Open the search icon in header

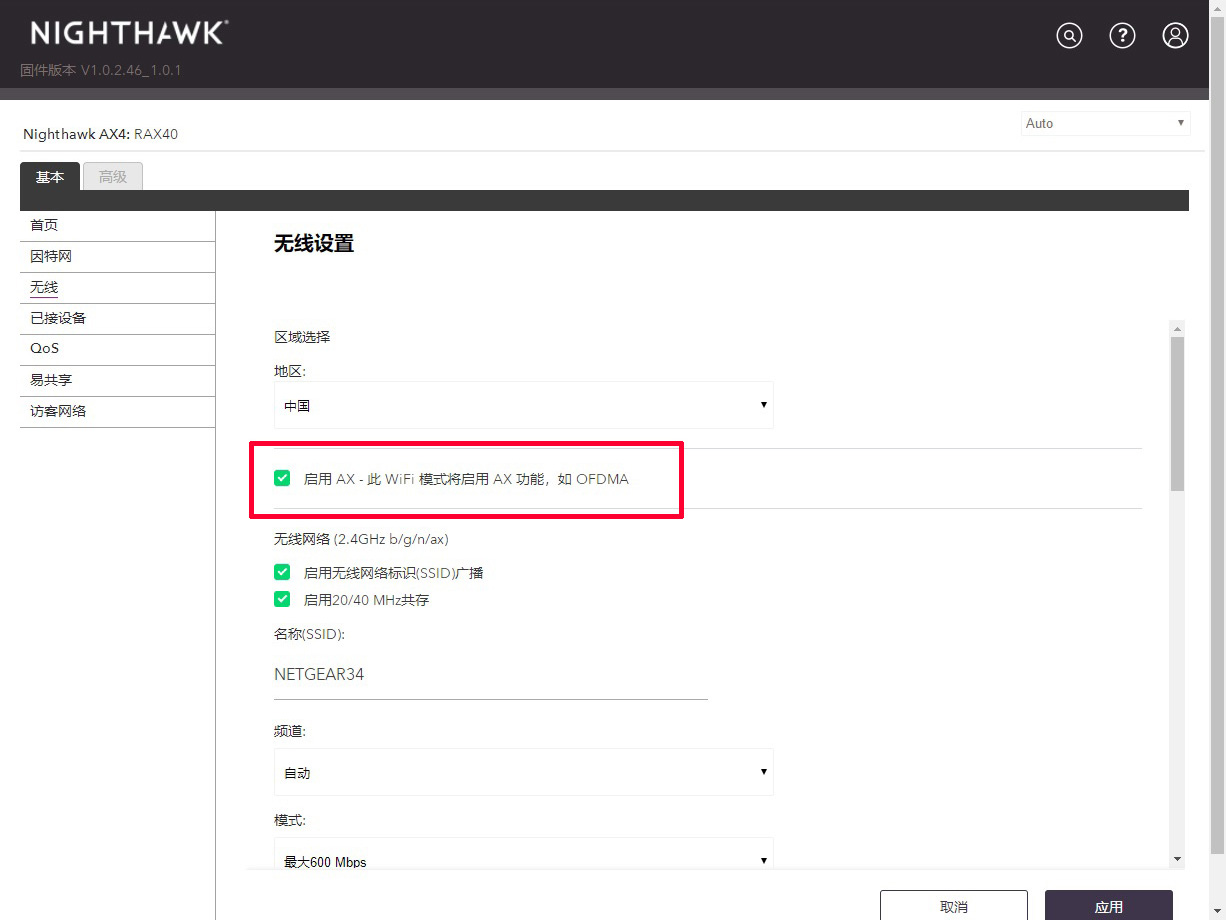[1070, 36]
